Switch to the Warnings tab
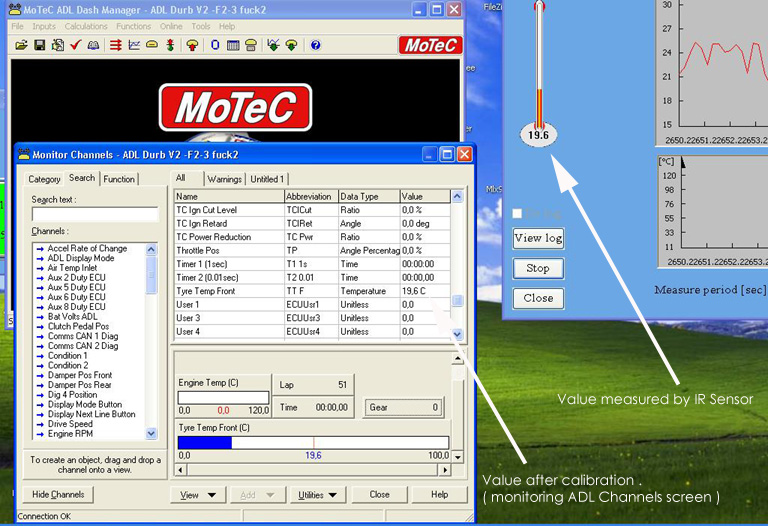The width and height of the screenshot is (768, 526). point(225,179)
